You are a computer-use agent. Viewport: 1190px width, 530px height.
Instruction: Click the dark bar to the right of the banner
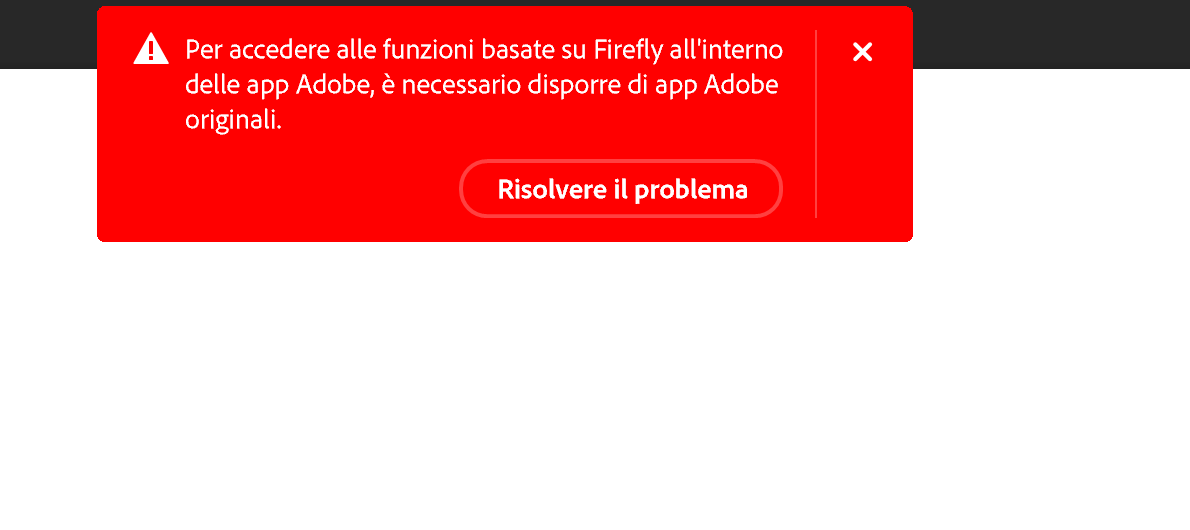[1051, 34]
